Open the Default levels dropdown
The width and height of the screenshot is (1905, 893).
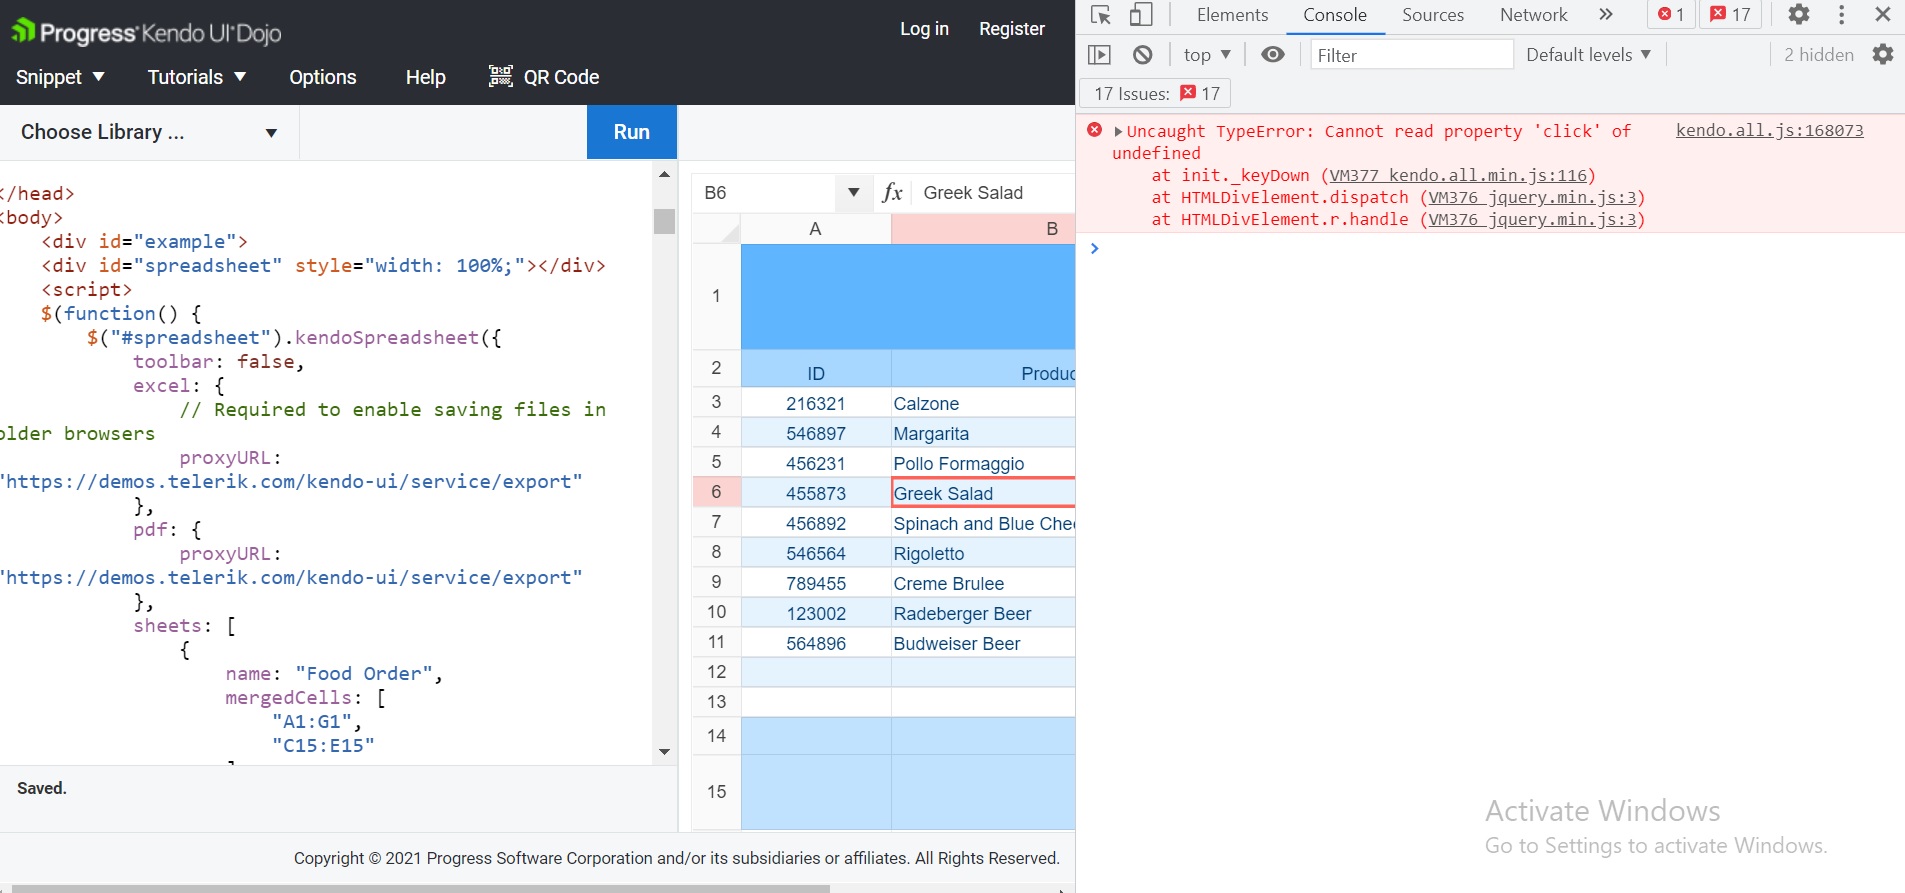click(1588, 55)
